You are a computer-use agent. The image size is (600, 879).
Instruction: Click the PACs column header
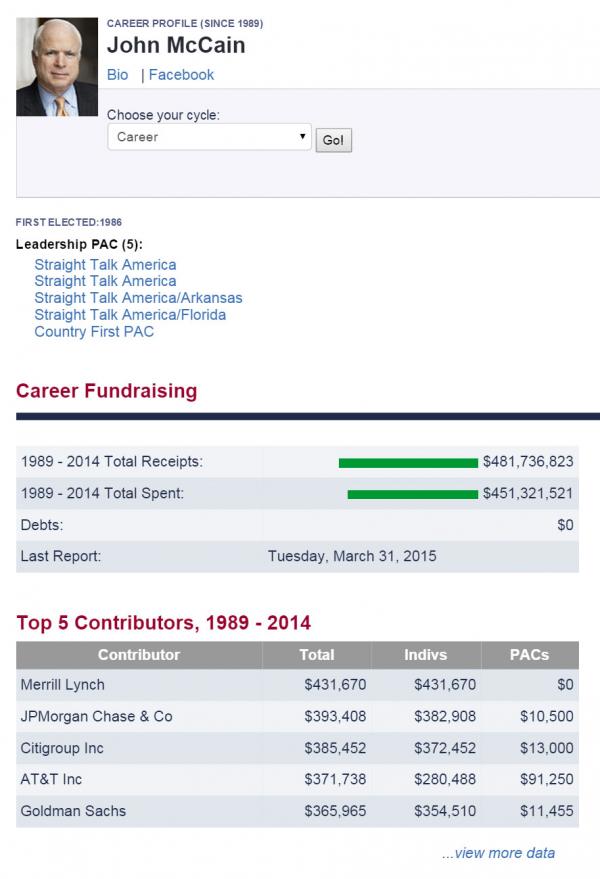tap(529, 655)
